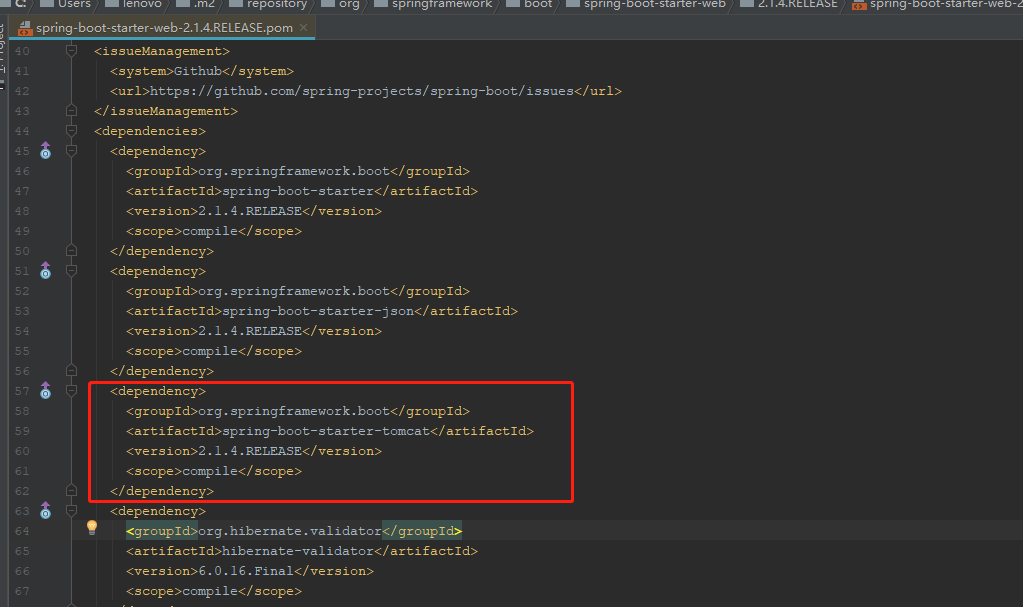Fold the spring-boot-starter-tomcat dependency at line 57

[72, 391]
